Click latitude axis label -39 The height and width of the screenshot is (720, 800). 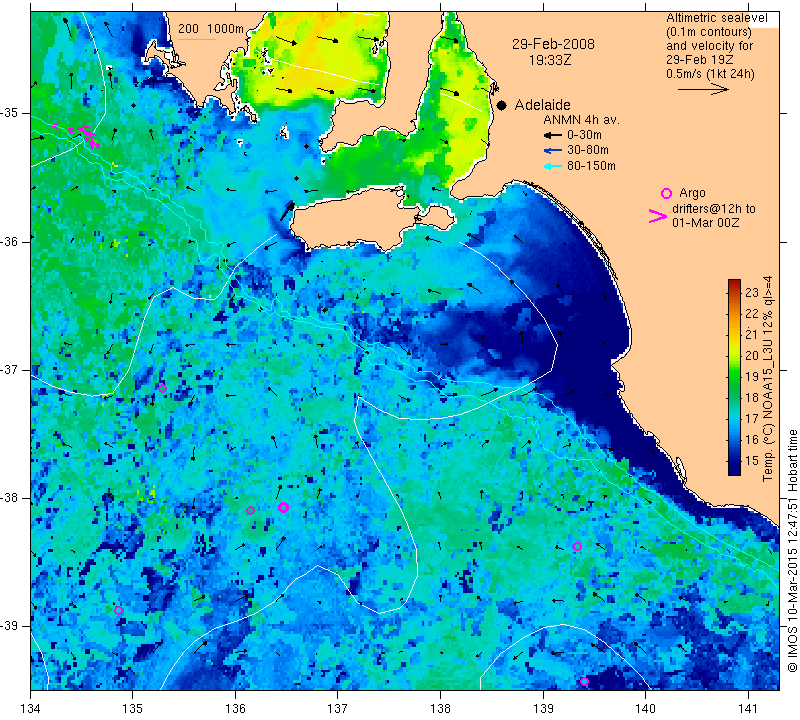10,626
